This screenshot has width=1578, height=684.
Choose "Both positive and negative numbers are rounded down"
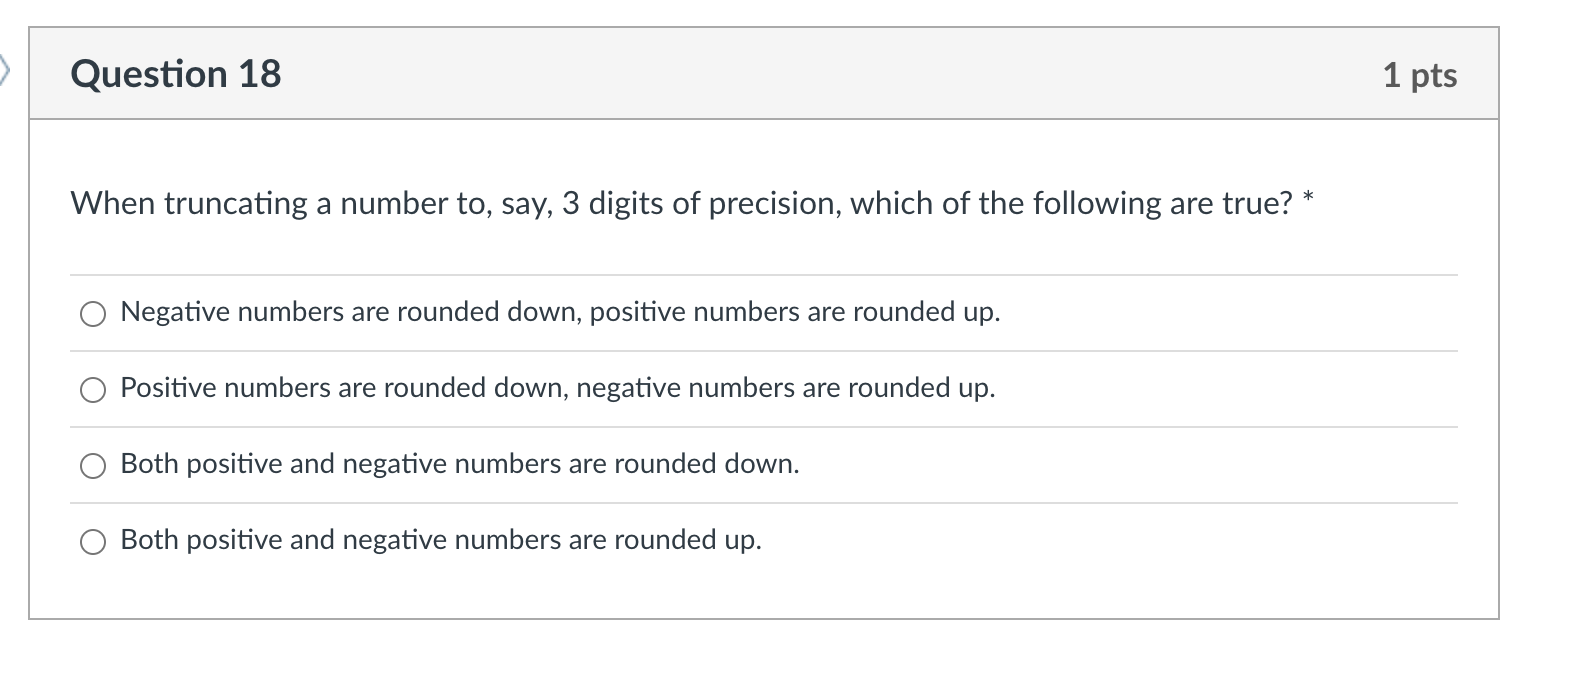point(93,465)
